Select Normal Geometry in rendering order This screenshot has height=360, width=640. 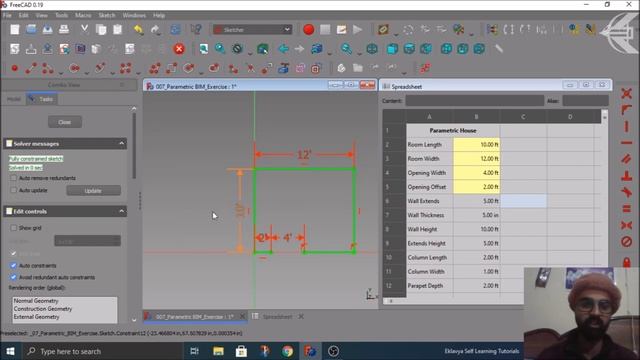click(36, 301)
